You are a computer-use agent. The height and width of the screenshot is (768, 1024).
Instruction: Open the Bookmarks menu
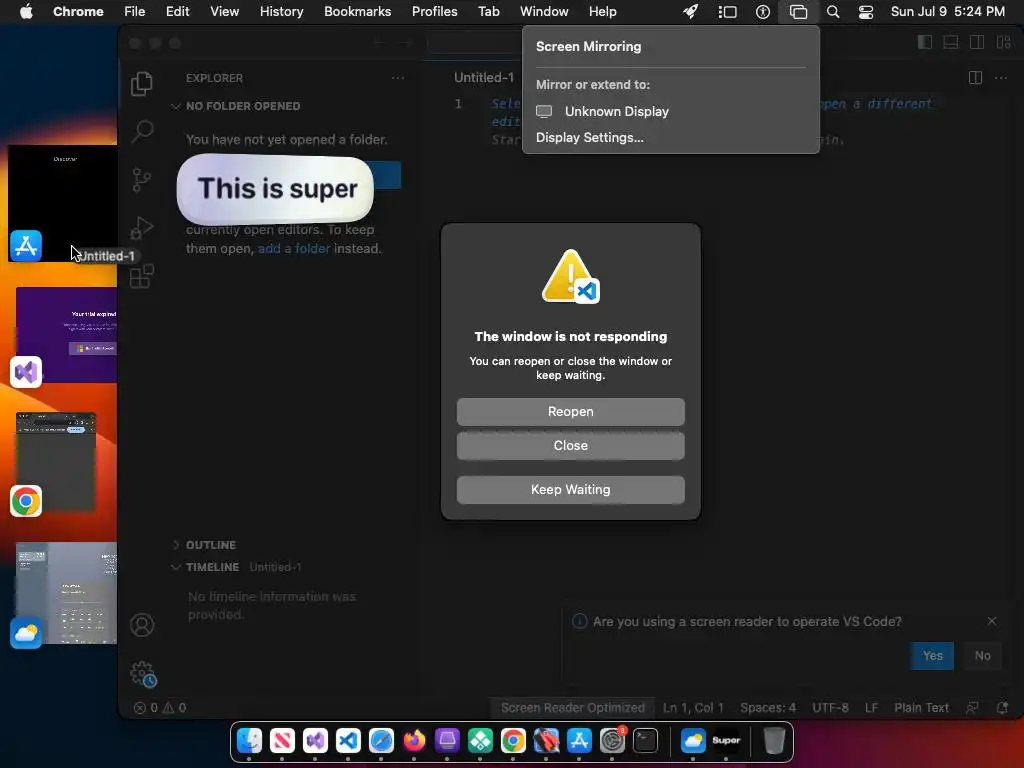[x=357, y=12]
